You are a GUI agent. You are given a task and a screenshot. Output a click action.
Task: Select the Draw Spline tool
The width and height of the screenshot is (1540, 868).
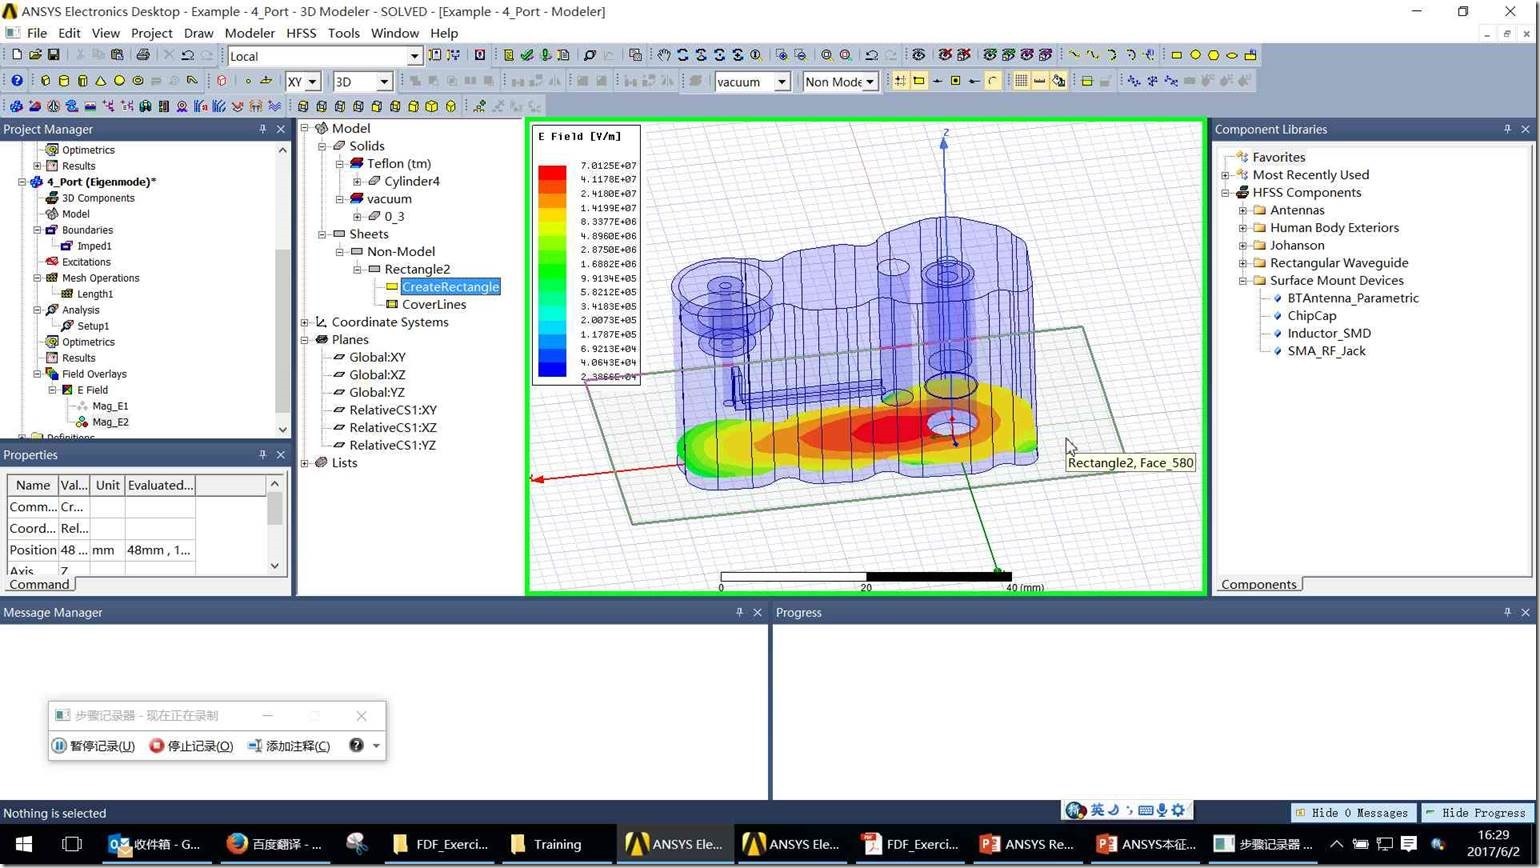pyautogui.click(x=1093, y=55)
